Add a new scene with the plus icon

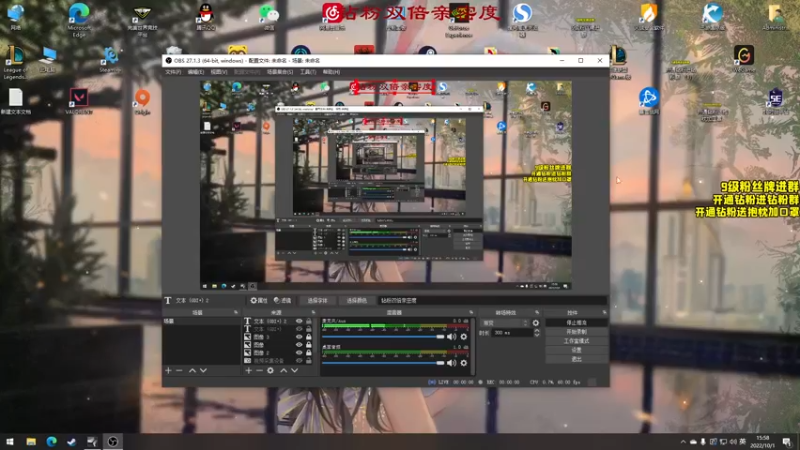(x=168, y=370)
